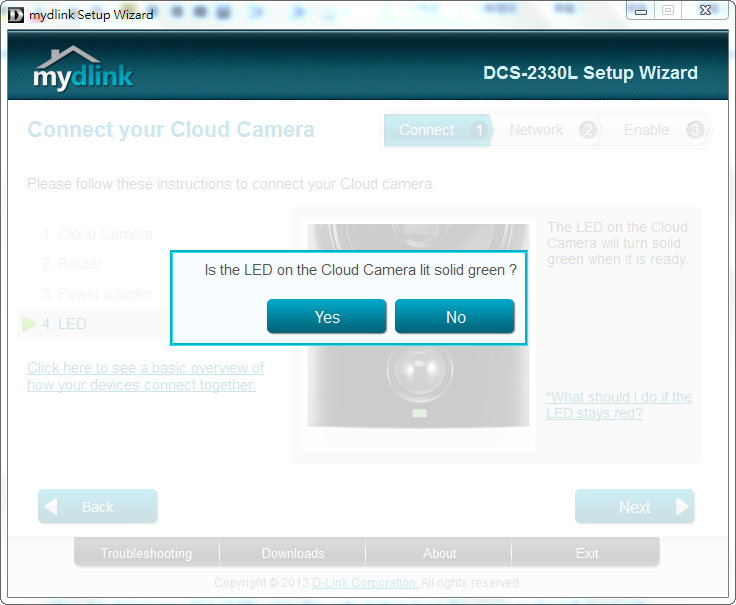Click Exit in the bottom bar
Viewport: 736px width, 605px height.
tap(587, 553)
